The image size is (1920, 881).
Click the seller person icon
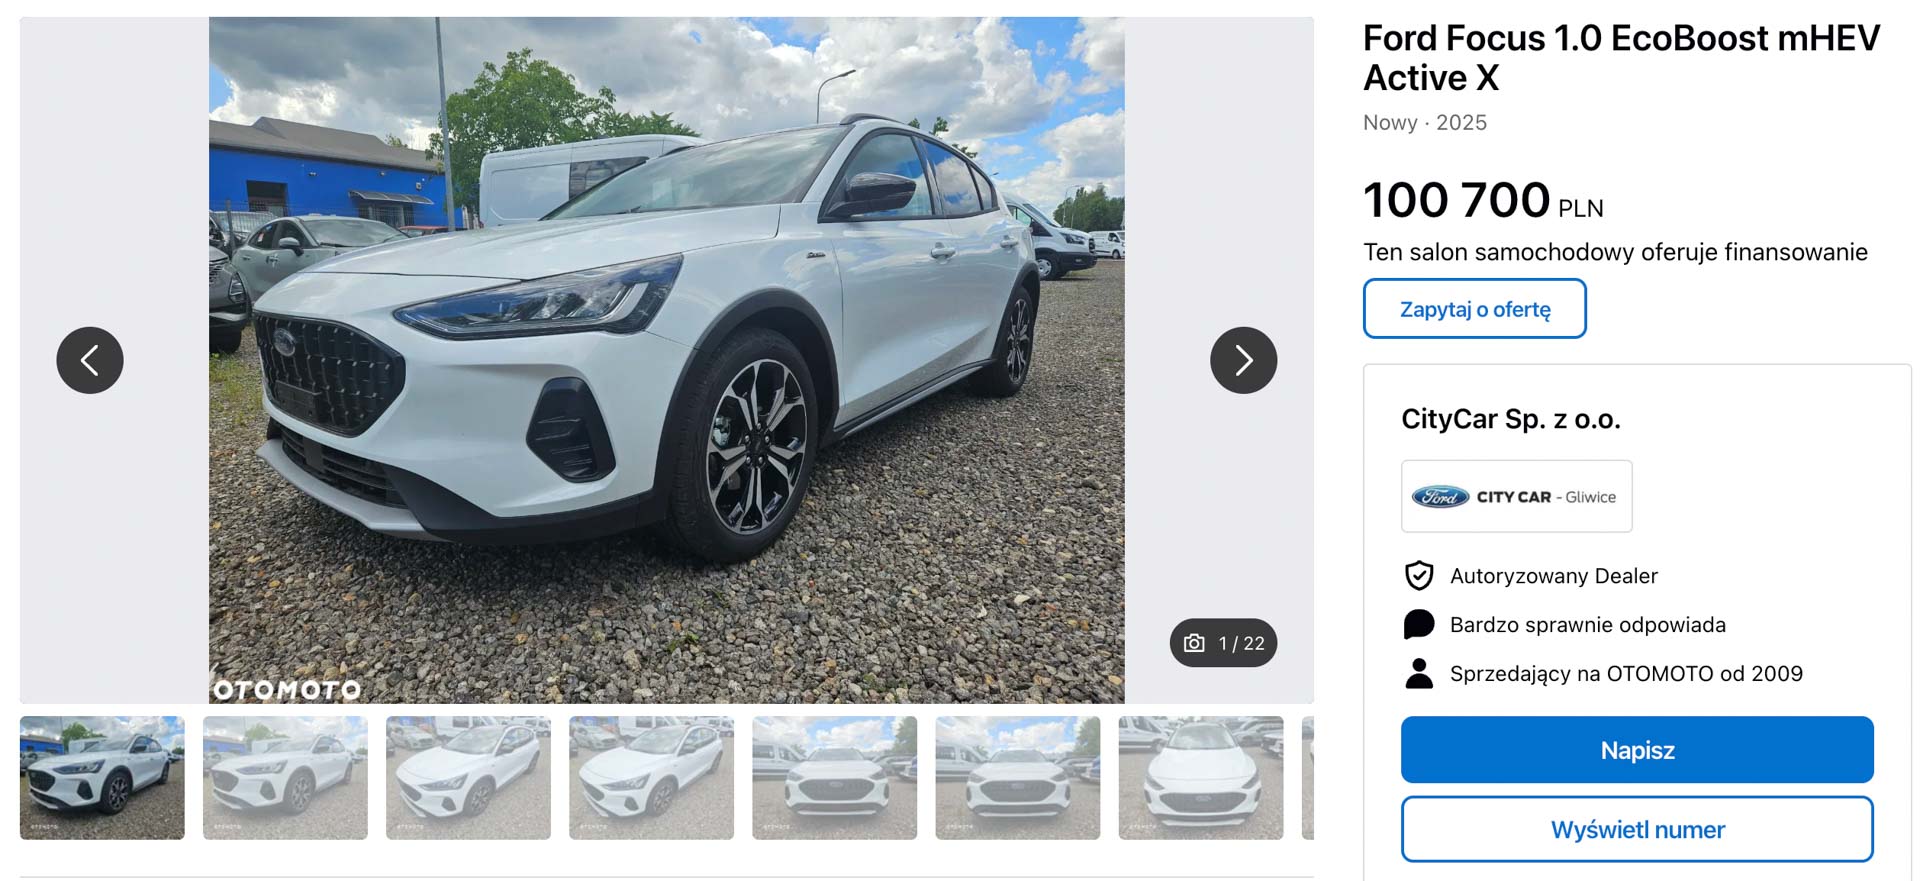pyautogui.click(x=1419, y=673)
